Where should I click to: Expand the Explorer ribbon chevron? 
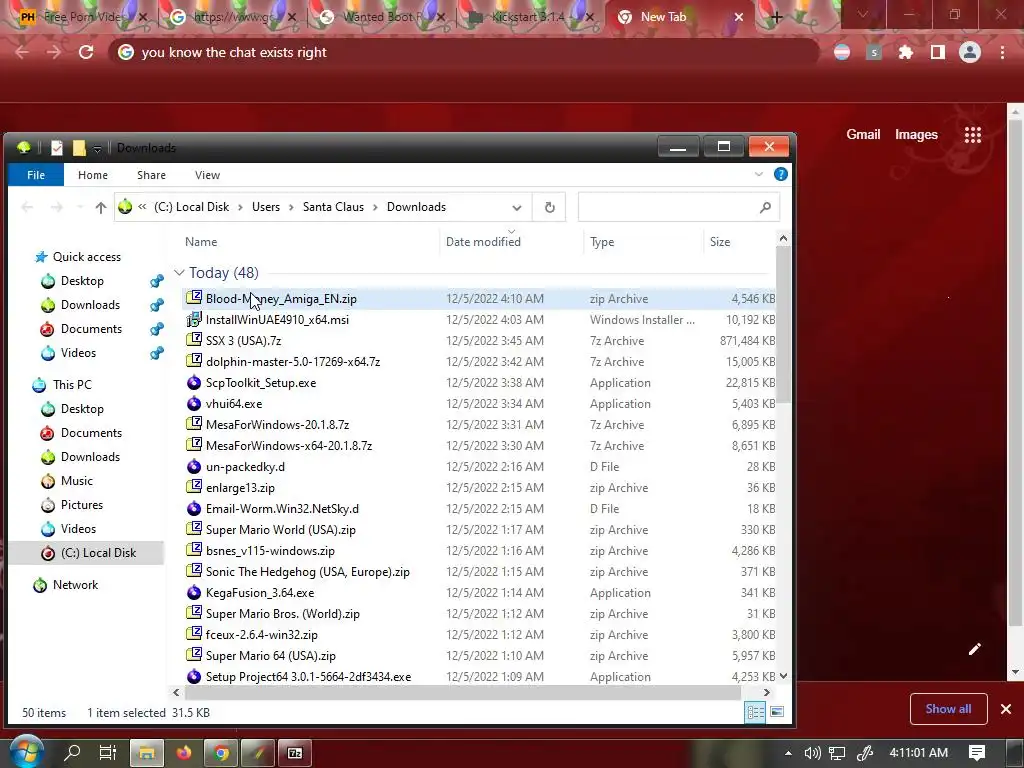(x=758, y=174)
